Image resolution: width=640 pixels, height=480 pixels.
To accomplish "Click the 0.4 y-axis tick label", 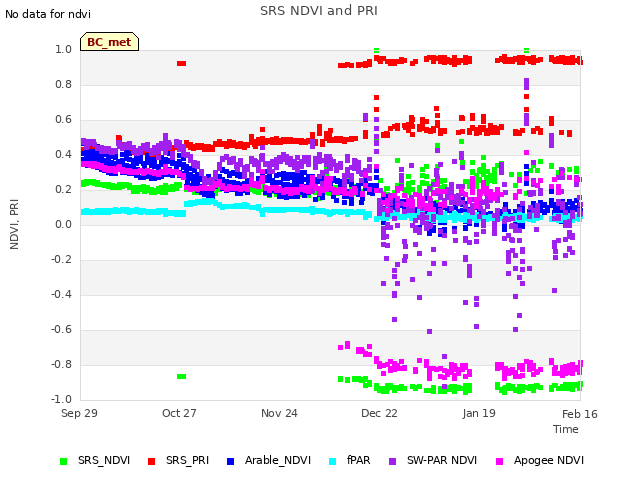I will click(63, 154).
